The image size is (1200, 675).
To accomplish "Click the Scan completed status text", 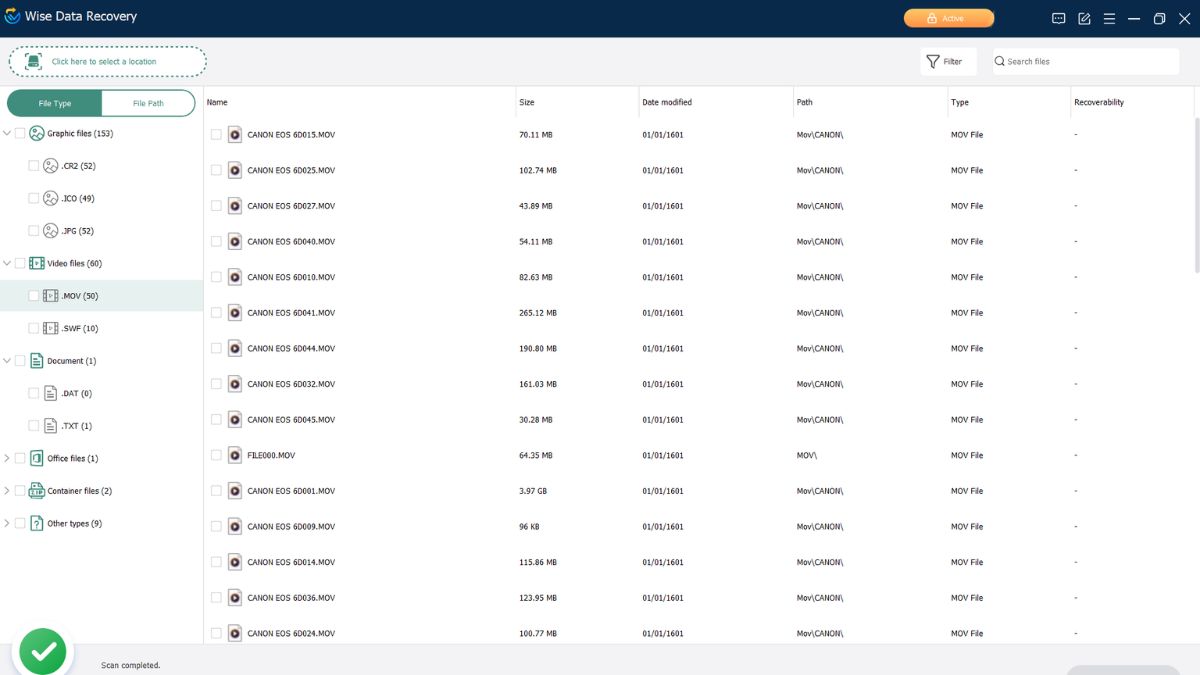I will click(130, 665).
